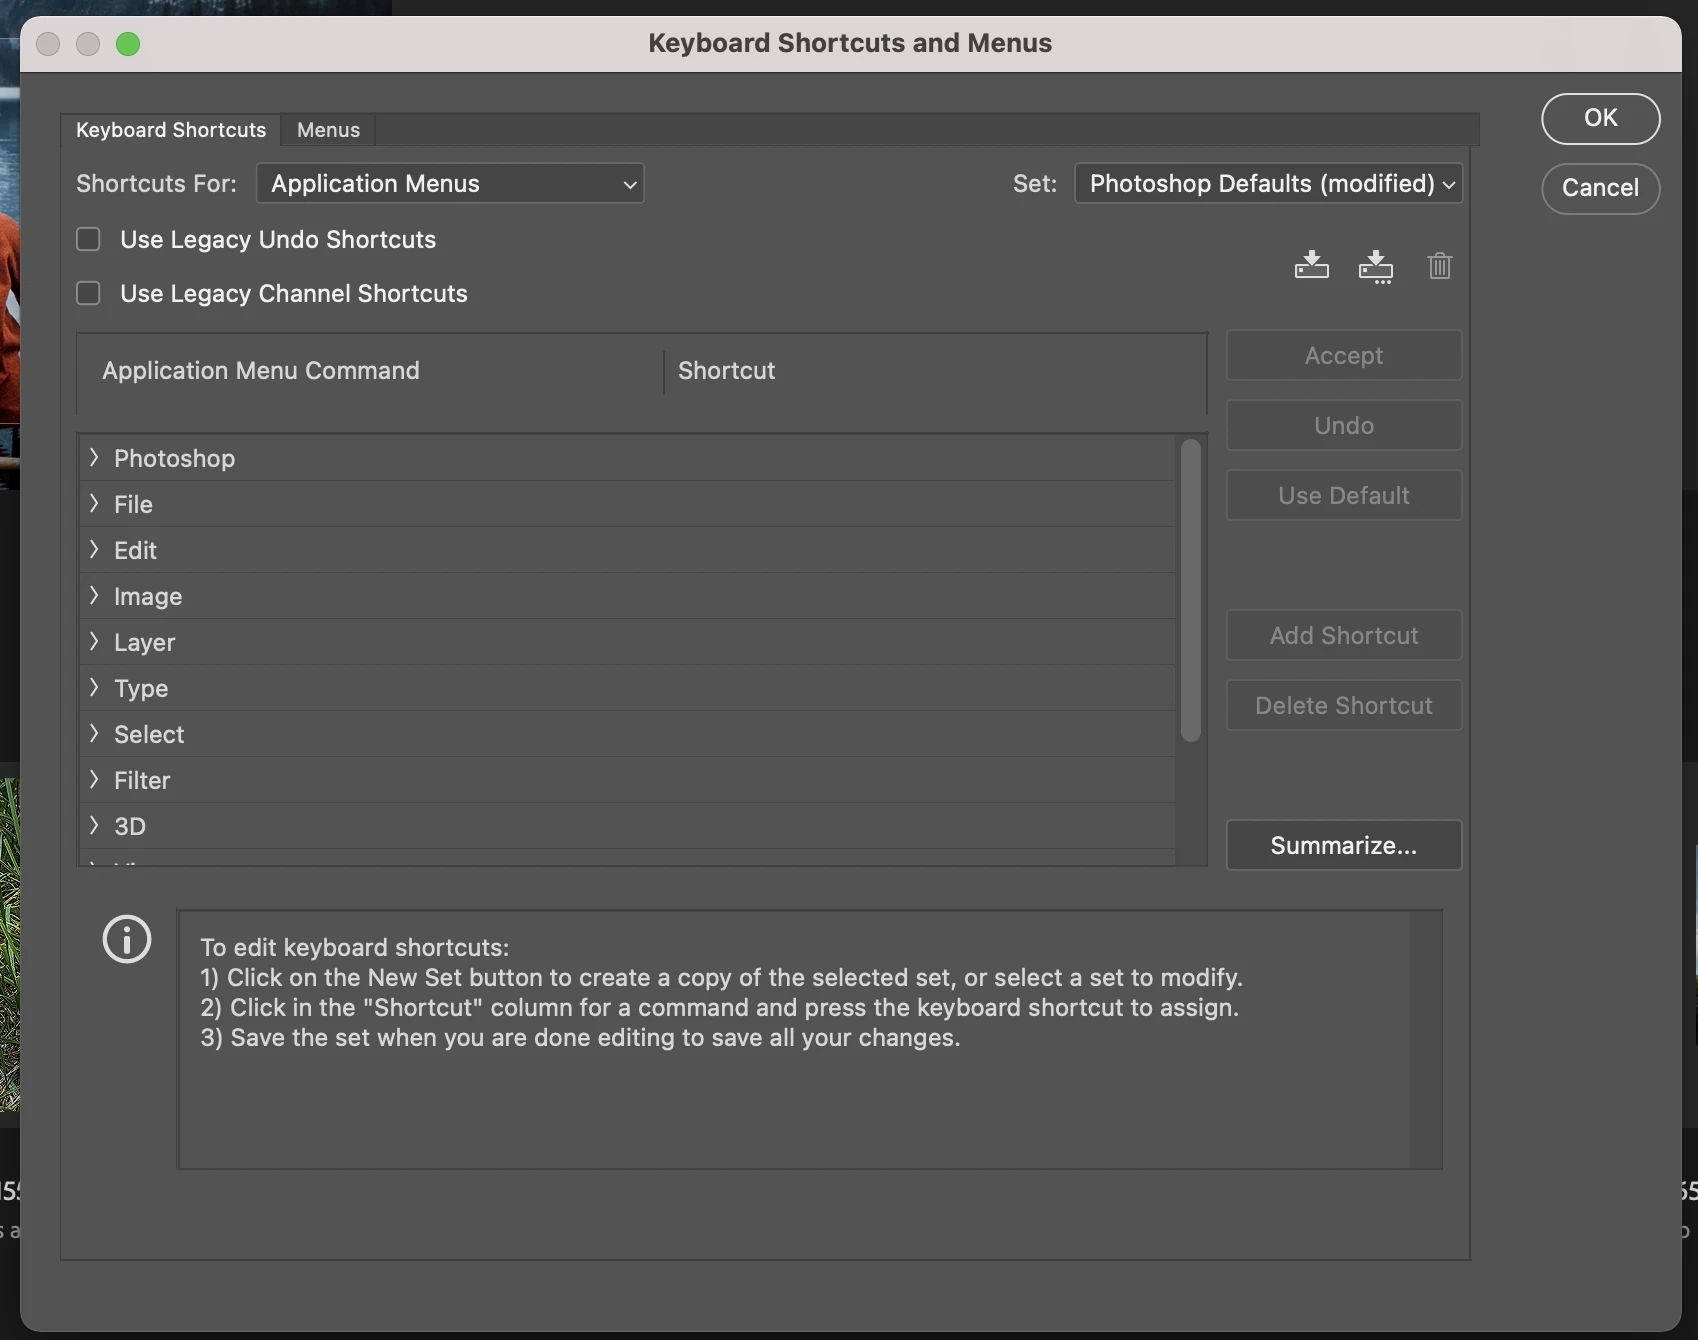Cancel the Keyboard Shortcuts dialog
Image resolution: width=1698 pixels, height=1340 pixels.
(1600, 188)
